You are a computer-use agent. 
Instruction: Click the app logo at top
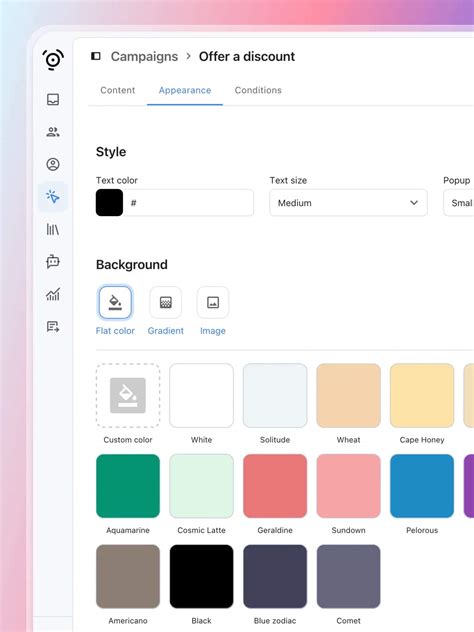pos(53,60)
